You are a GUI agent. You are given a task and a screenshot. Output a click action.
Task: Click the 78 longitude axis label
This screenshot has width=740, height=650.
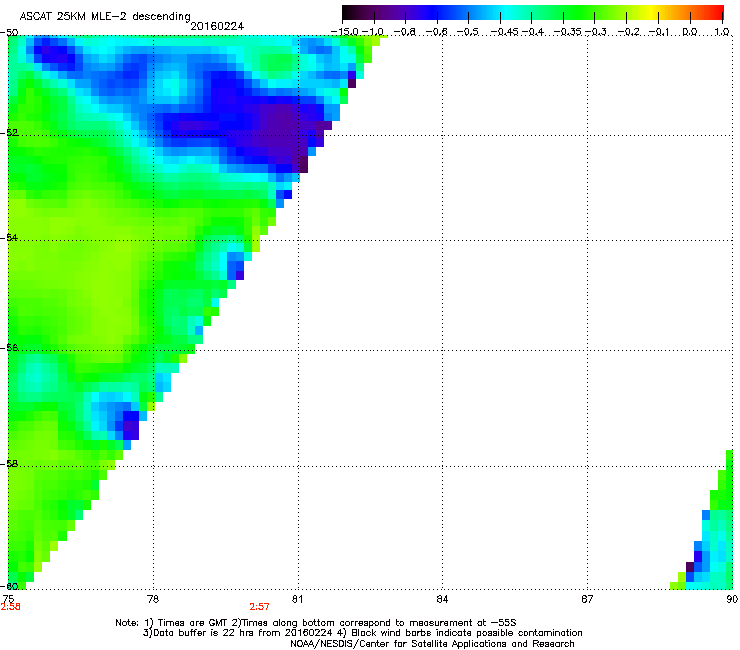click(x=153, y=599)
